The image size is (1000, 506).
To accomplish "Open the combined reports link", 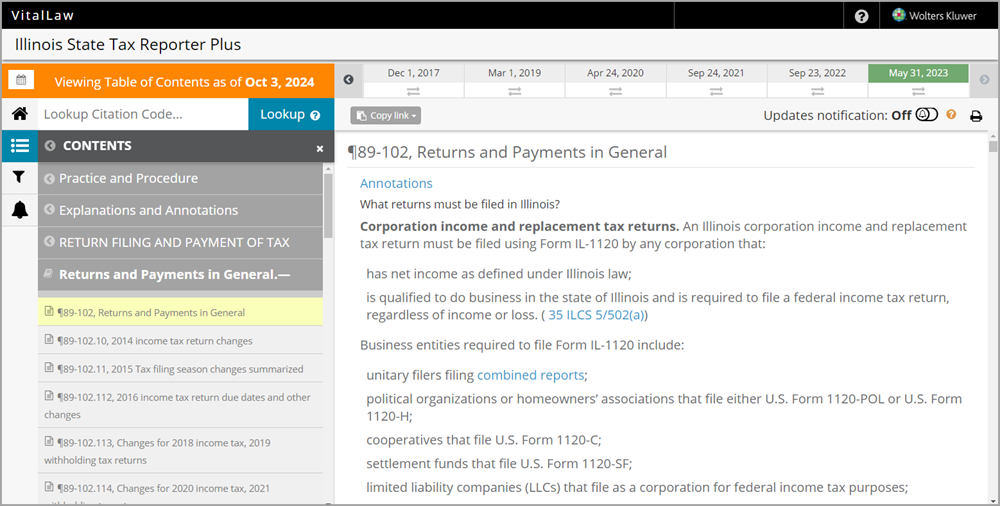I will (x=531, y=375).
